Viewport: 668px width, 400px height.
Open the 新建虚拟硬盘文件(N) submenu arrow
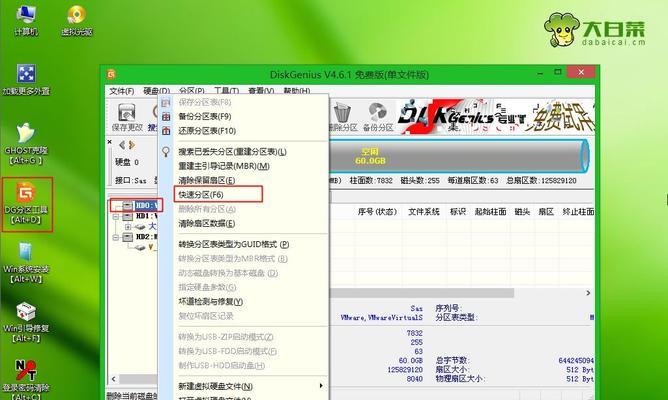(321, 386)
